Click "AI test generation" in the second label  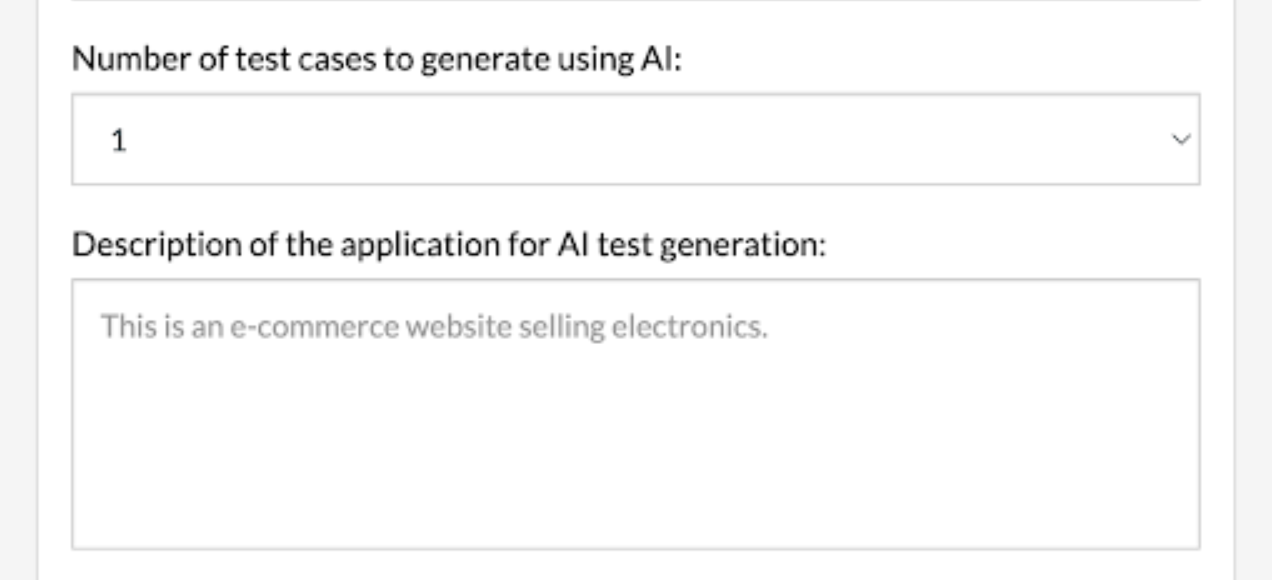click(690, 245)
